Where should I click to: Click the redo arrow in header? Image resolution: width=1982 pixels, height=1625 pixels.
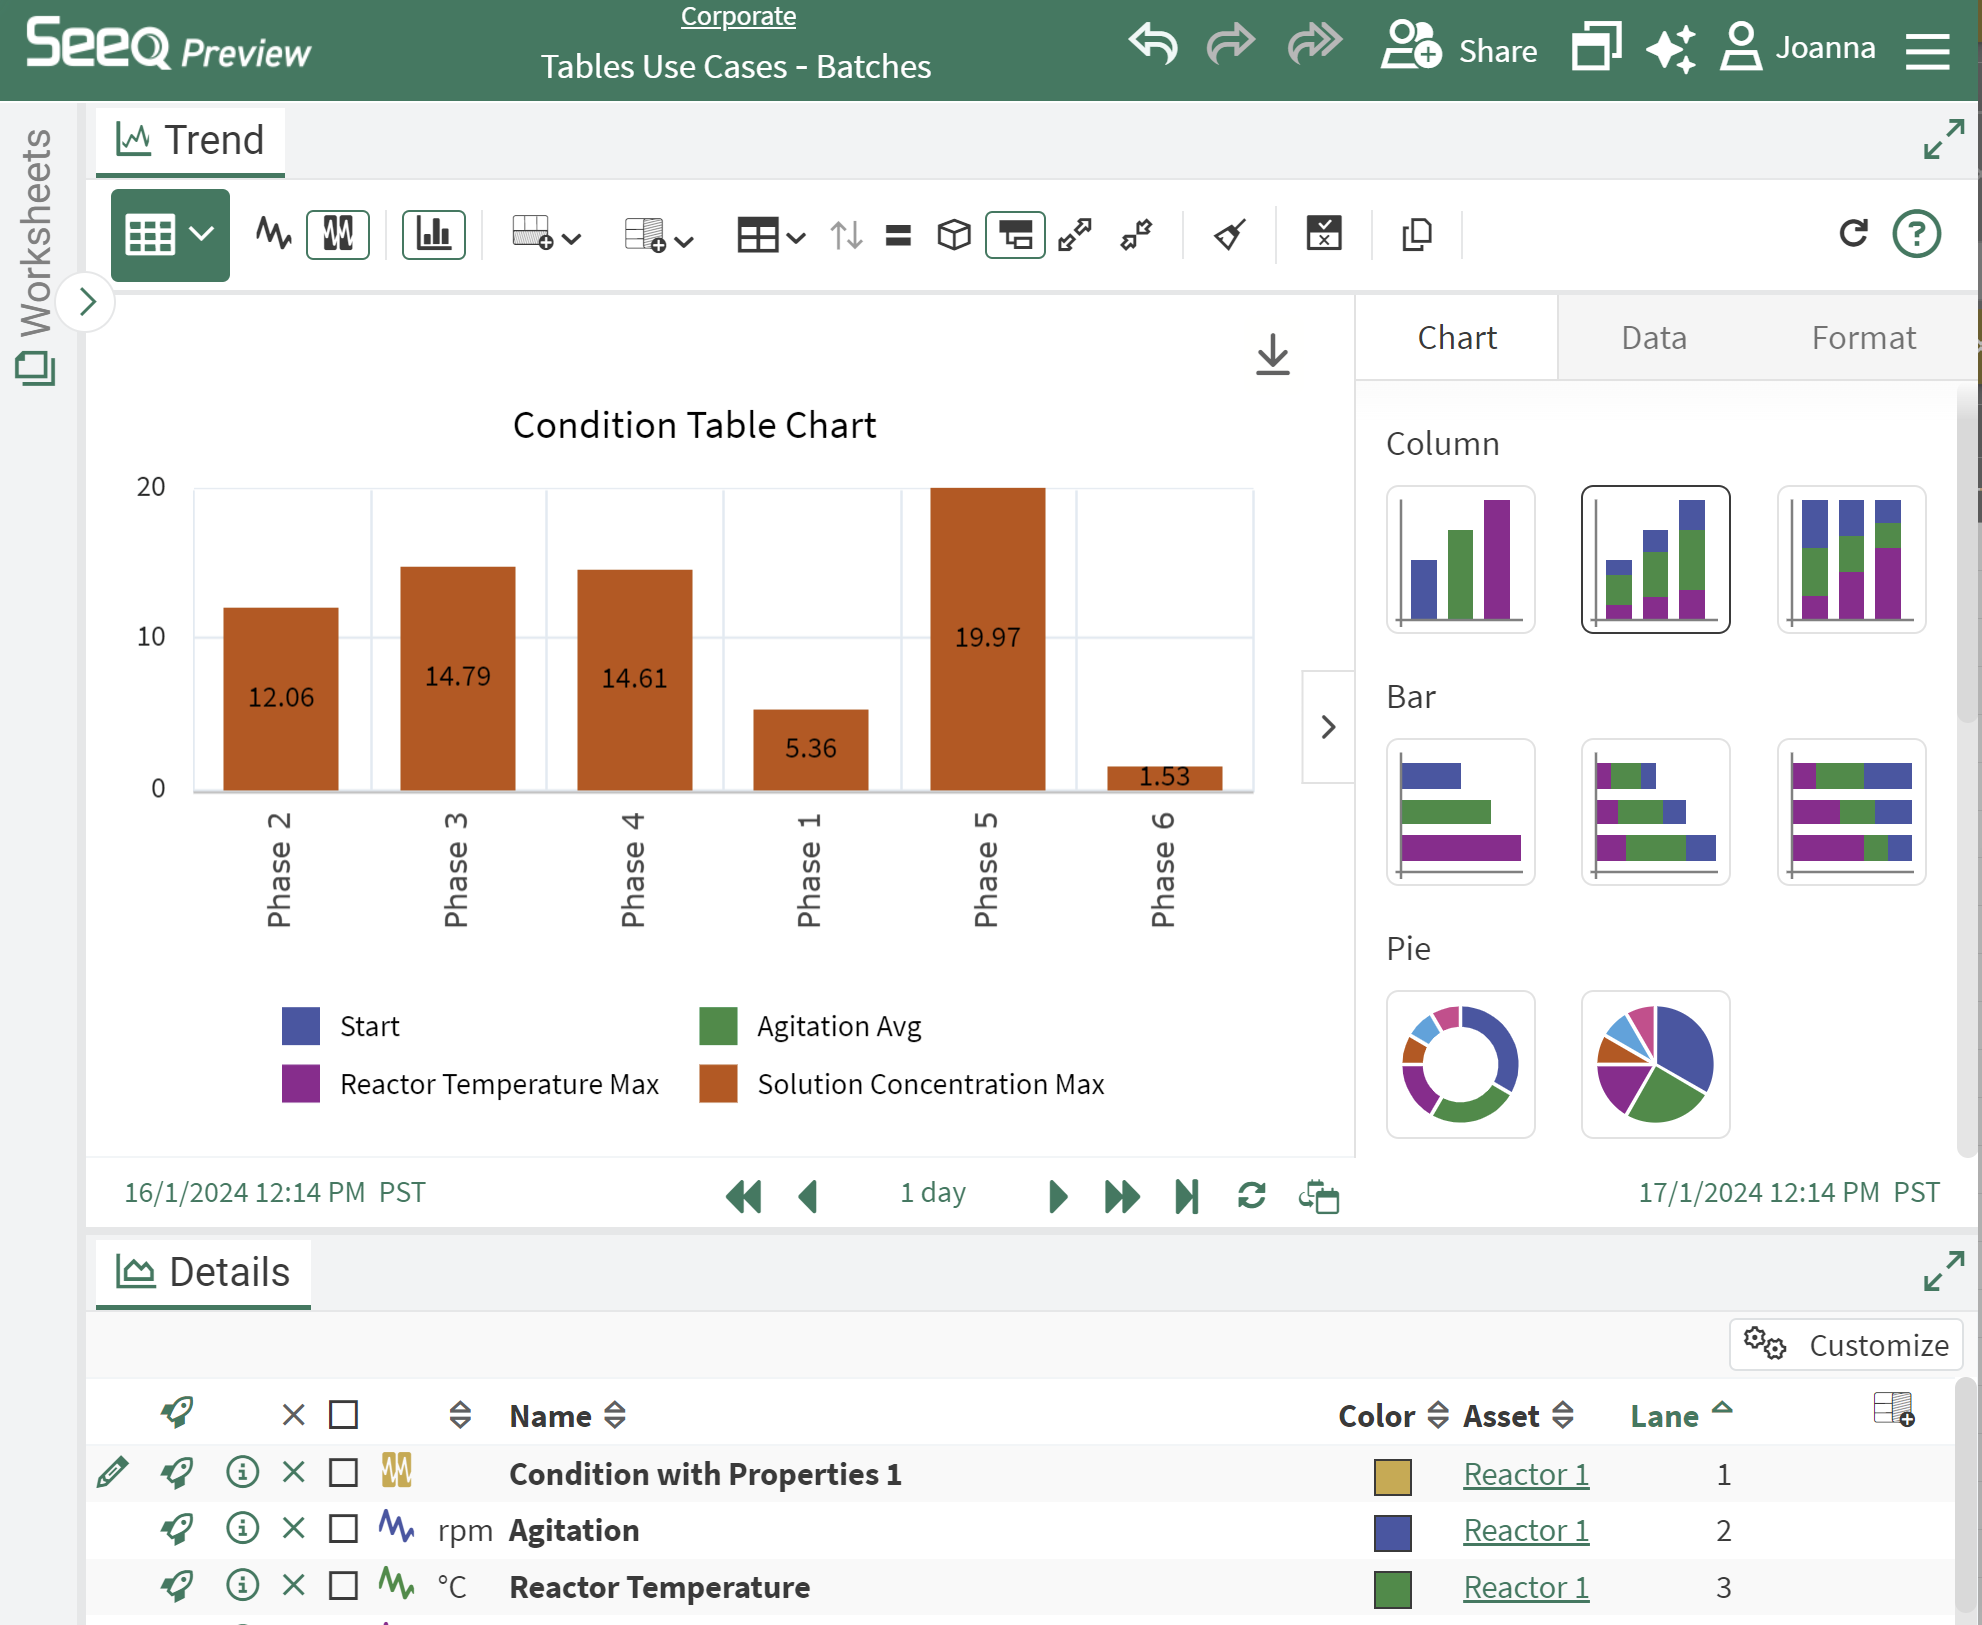pyautogui.click(x=1230, y=45)
